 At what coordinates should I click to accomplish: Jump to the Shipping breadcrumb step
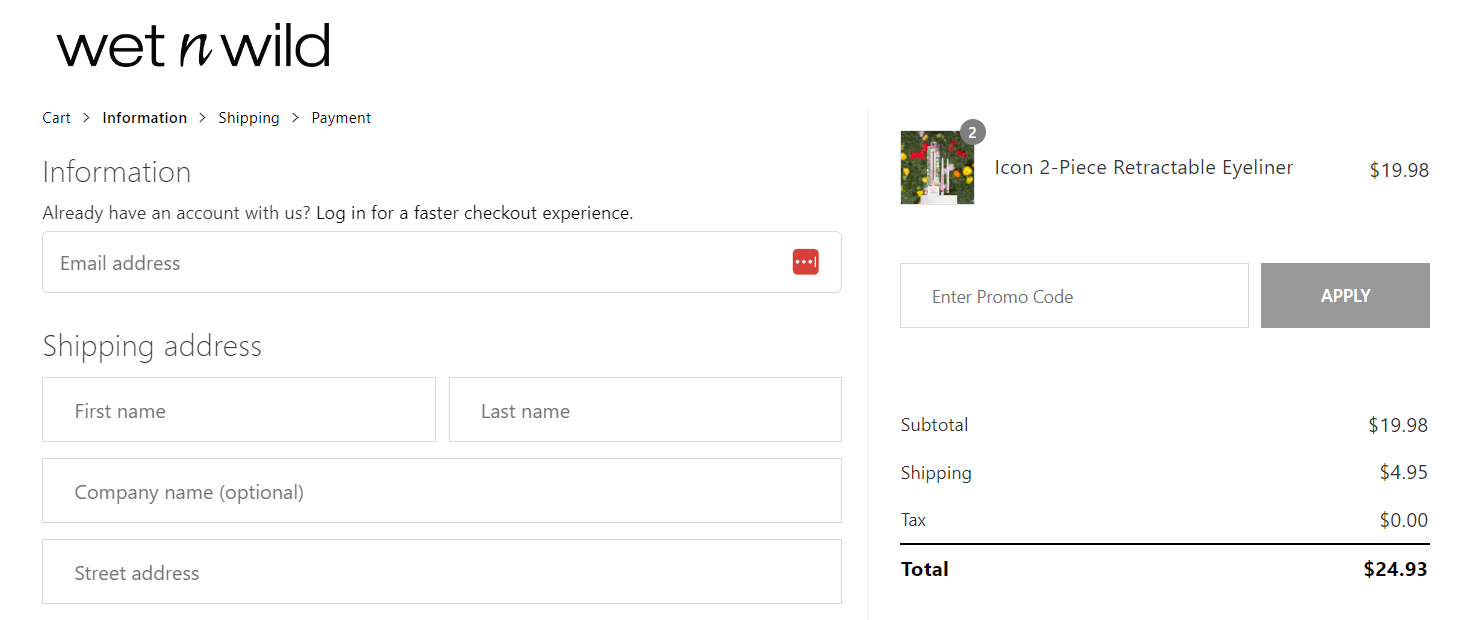(249, 118)
